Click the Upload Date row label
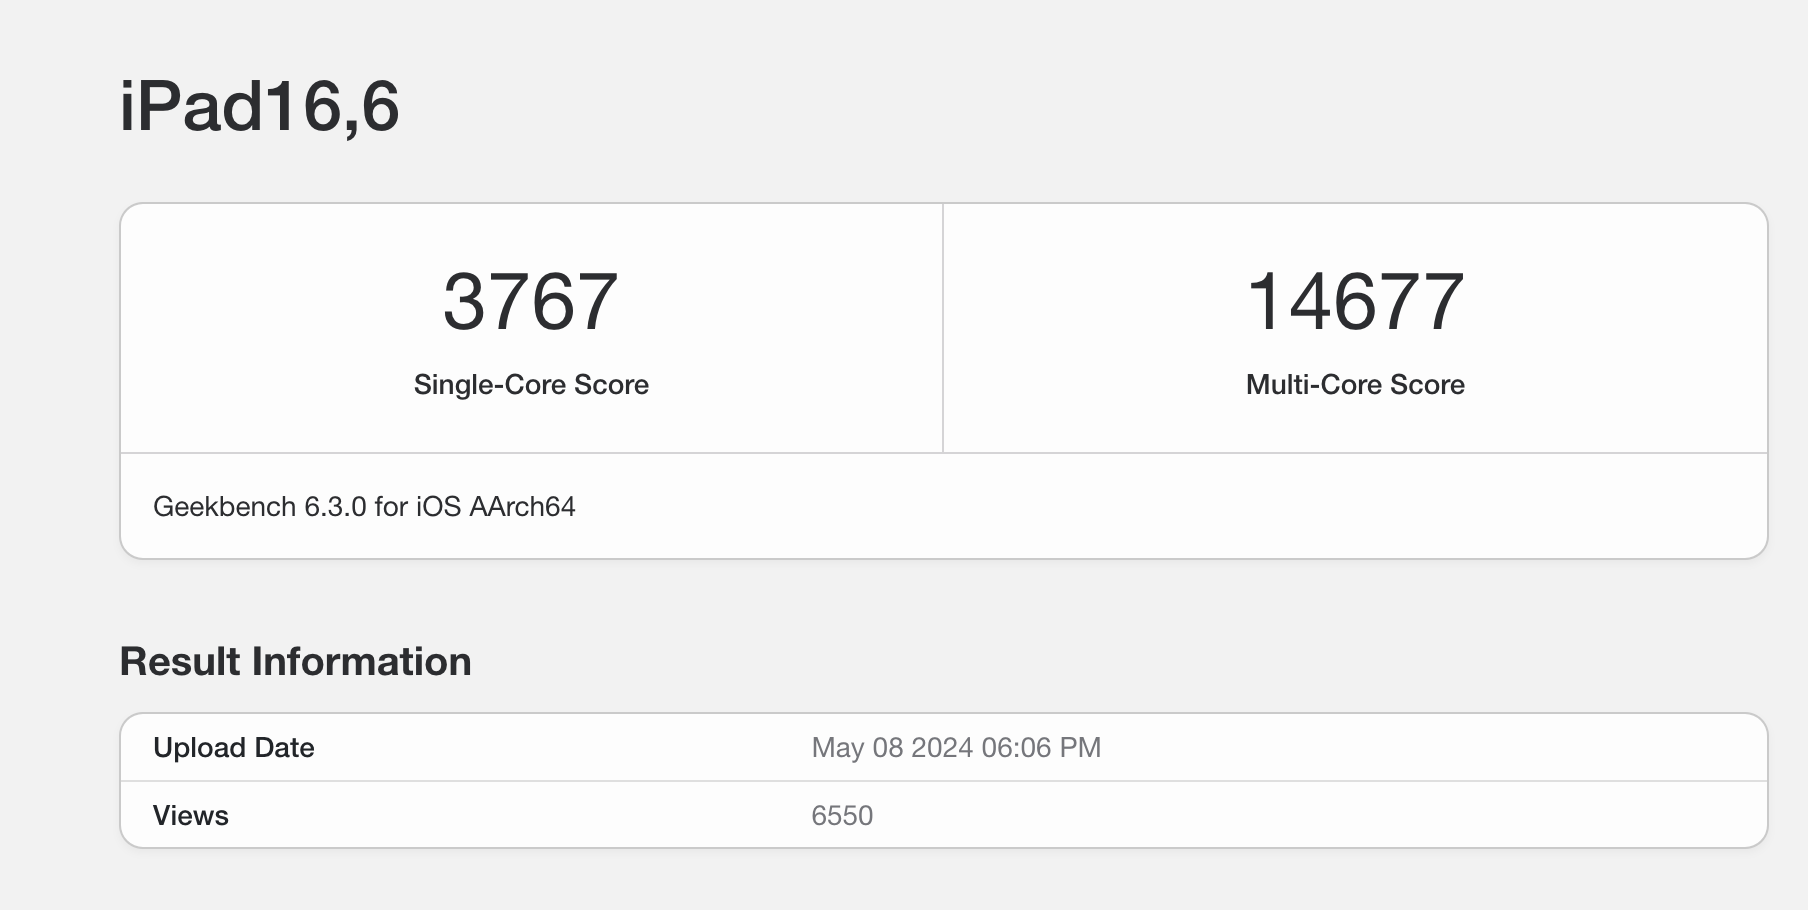Image resolution: width=1808 pixels, height=910 pixels. pyautogui.click(x=234, y=748)
